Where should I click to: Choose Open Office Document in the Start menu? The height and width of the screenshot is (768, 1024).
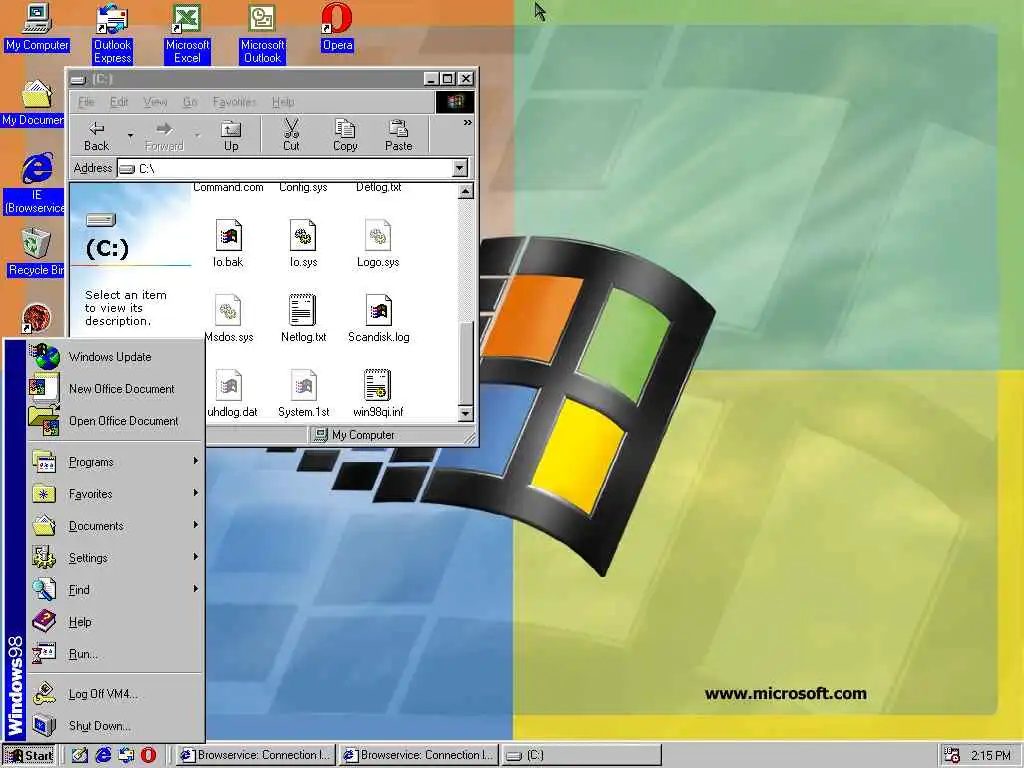[x=115, y=421]
